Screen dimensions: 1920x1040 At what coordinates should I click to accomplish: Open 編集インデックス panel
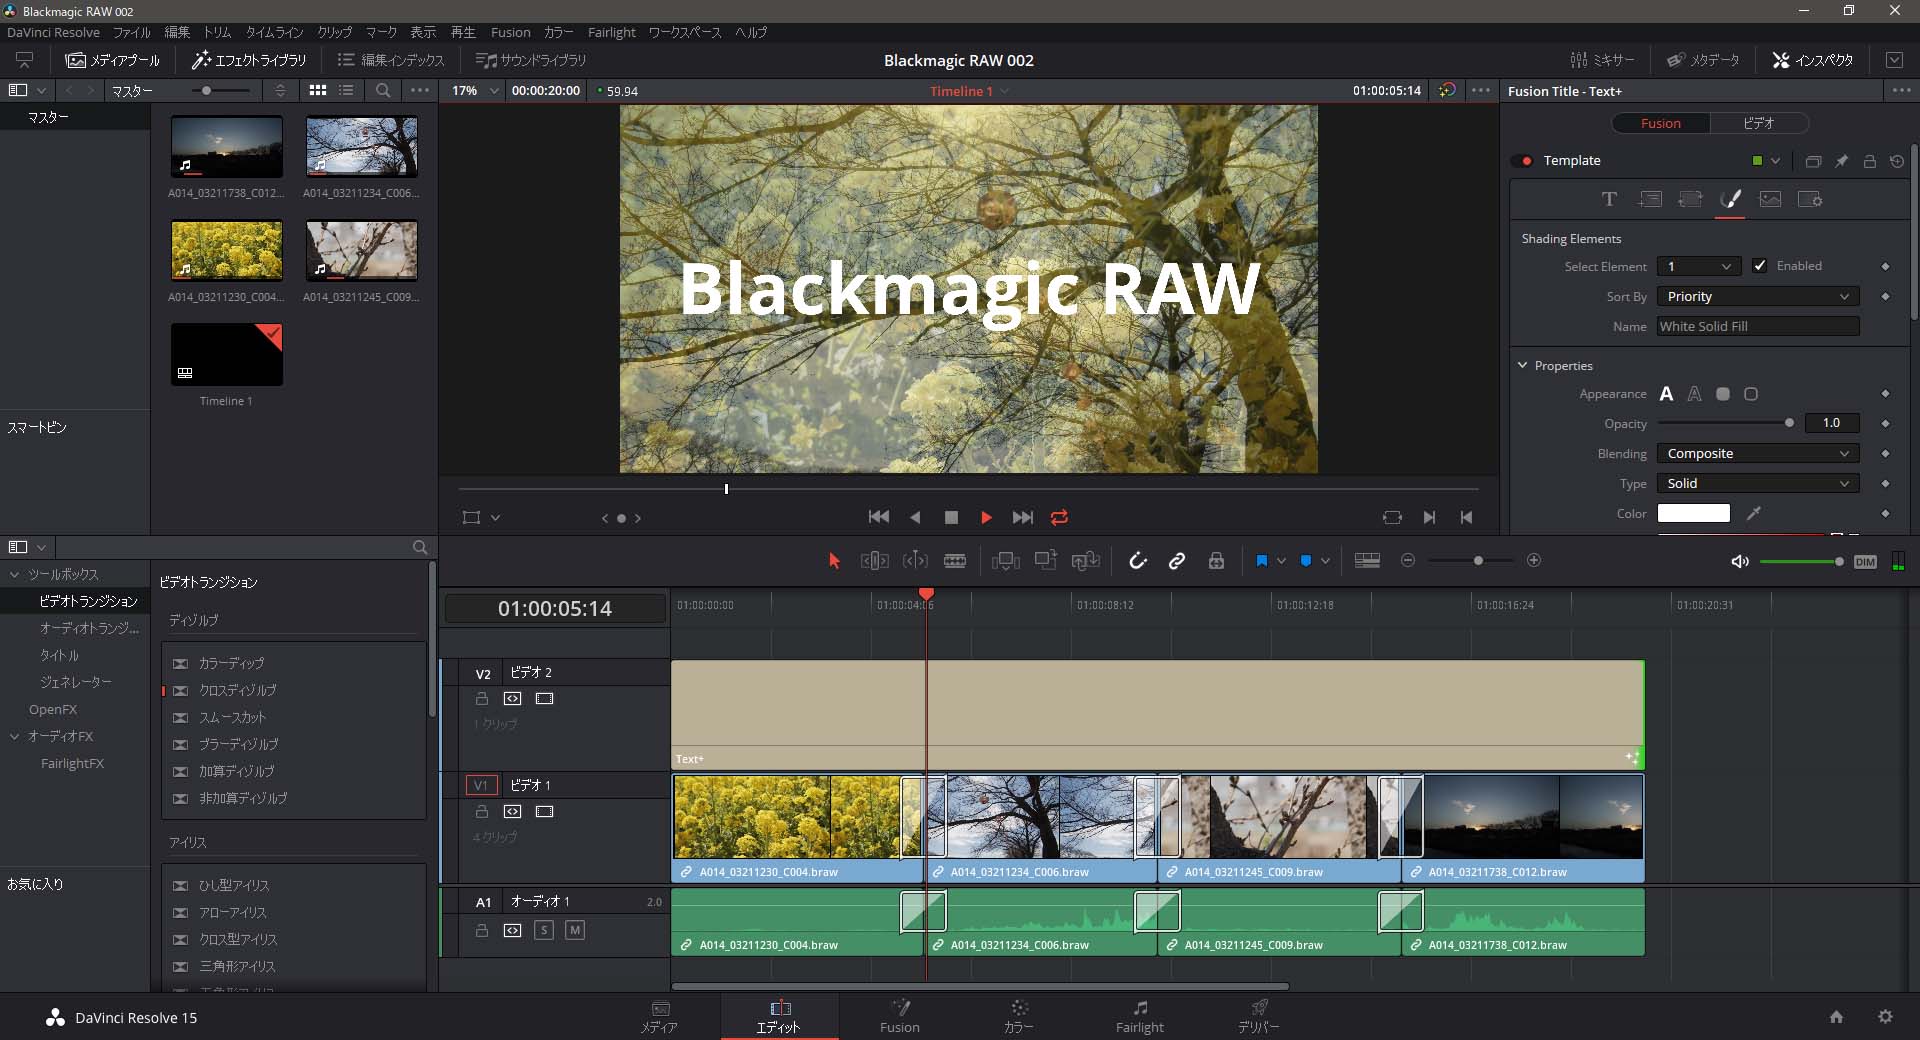pos(391,60)
